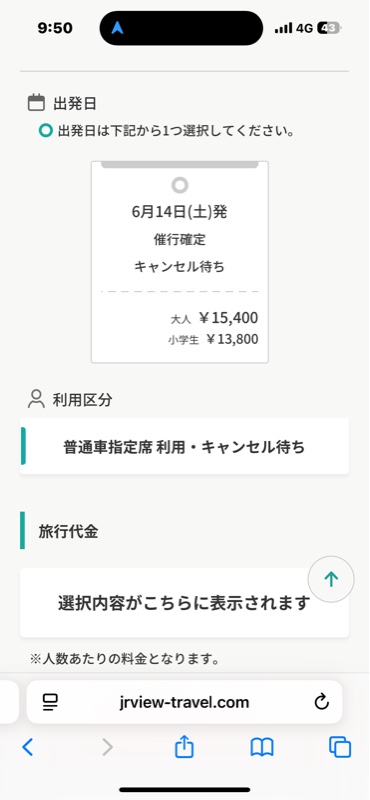Tap the 6月14日 departure date card

tap(180, 262)
